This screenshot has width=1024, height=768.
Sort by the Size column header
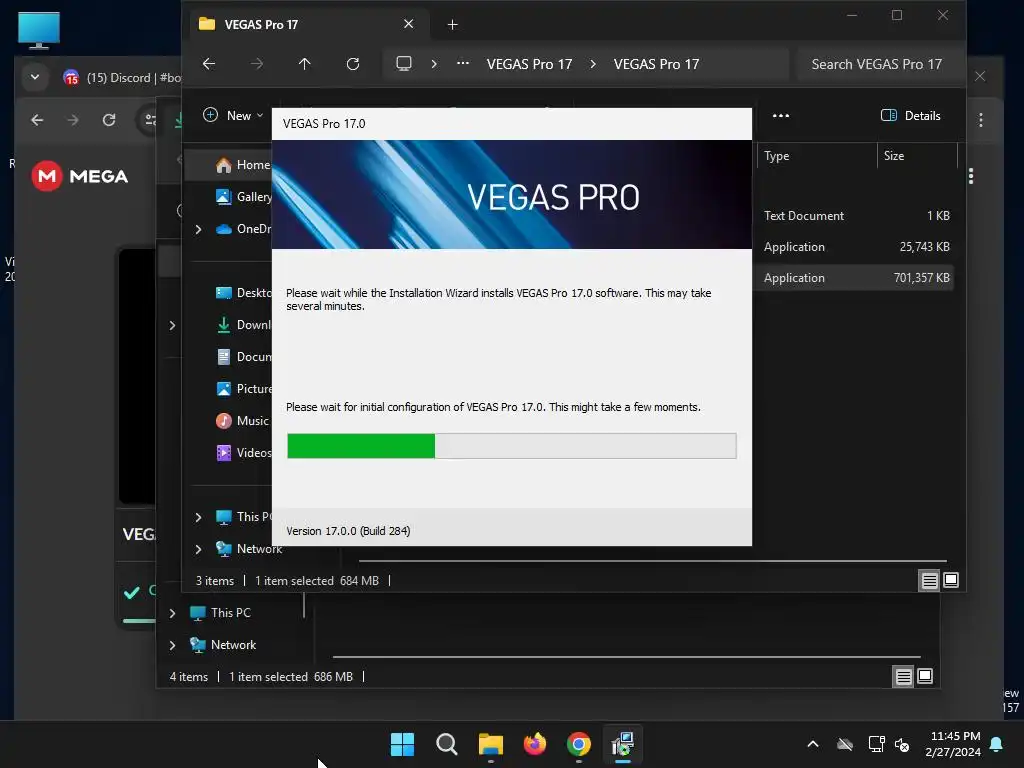tap(917, 156)
